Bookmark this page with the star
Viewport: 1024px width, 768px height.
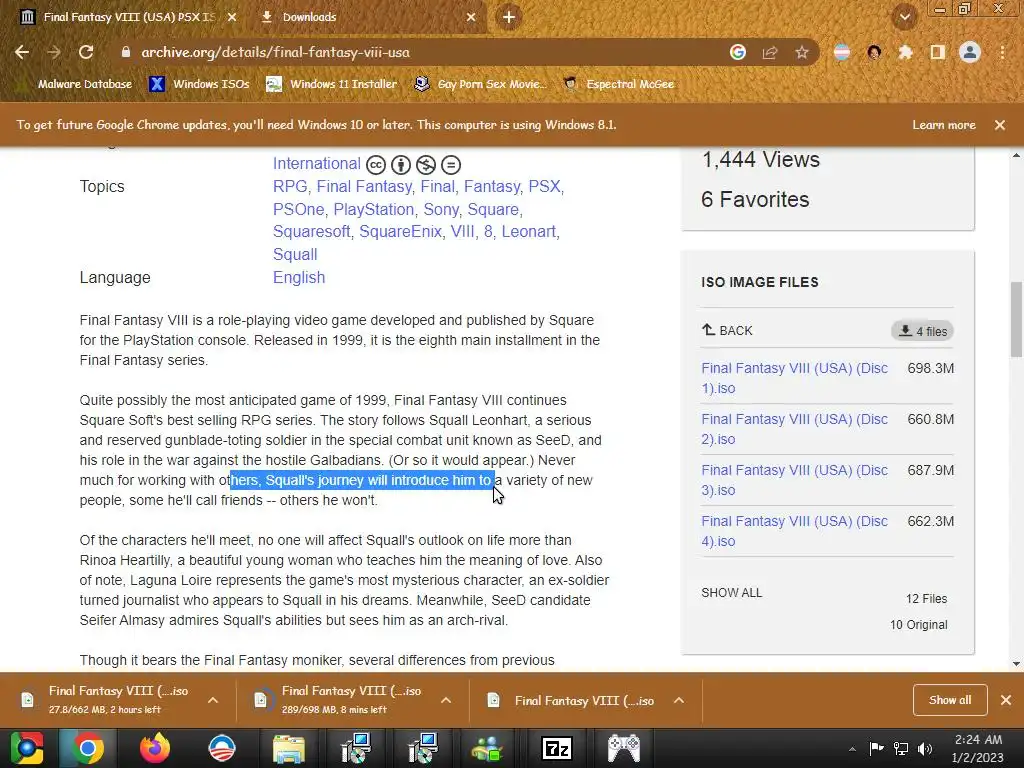802,52
